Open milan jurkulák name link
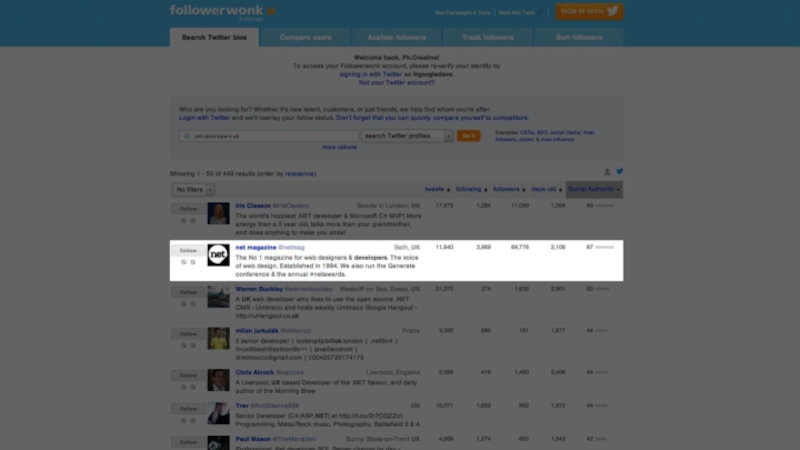This screenshot has width=800, height=450. 257,331
